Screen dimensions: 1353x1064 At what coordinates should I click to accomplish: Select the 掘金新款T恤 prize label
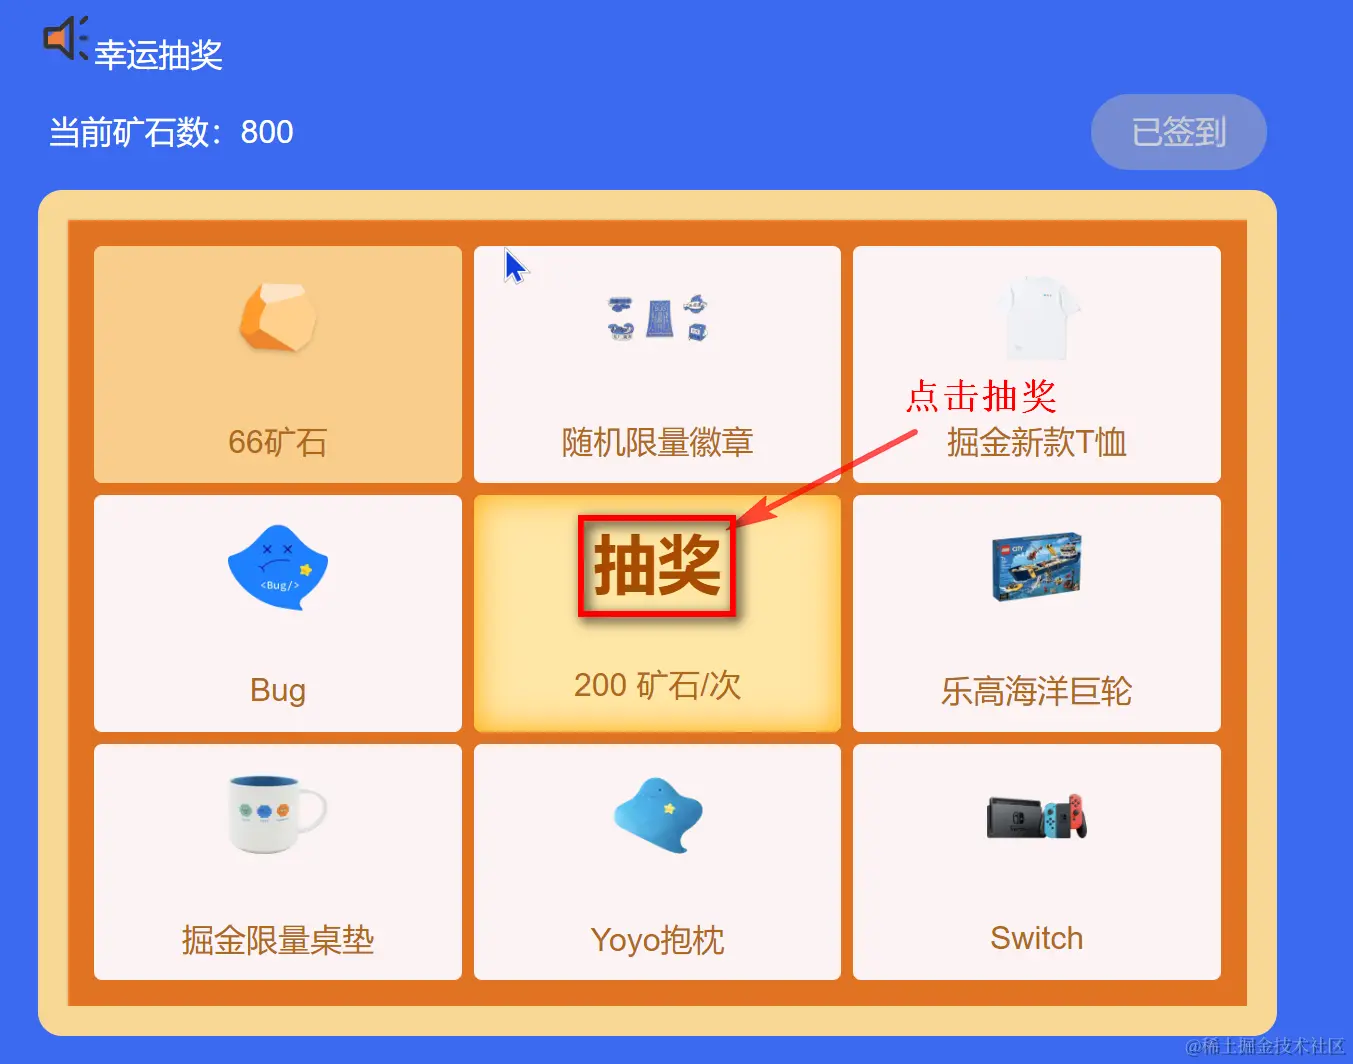coord(1037,442)
